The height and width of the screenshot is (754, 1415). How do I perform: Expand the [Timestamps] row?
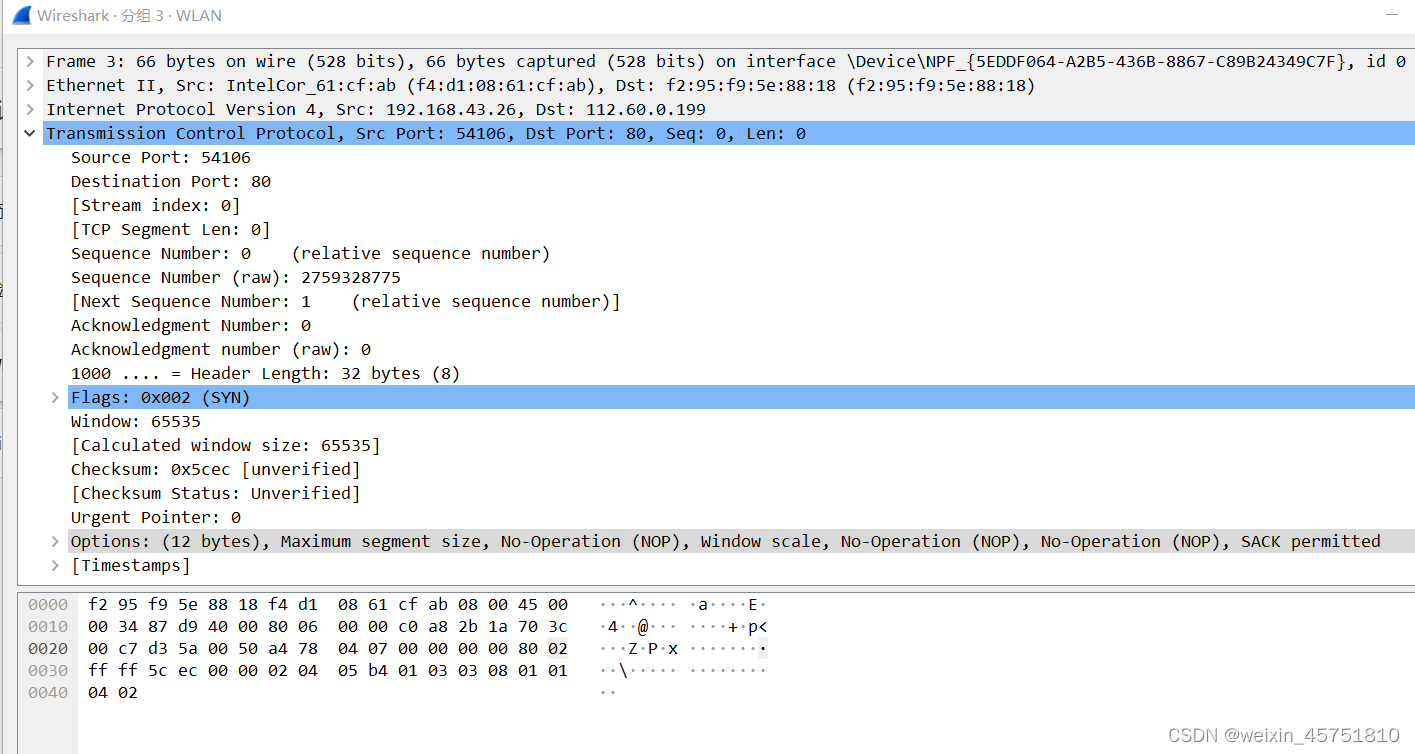pyautogui.click(x=55, y=565)
